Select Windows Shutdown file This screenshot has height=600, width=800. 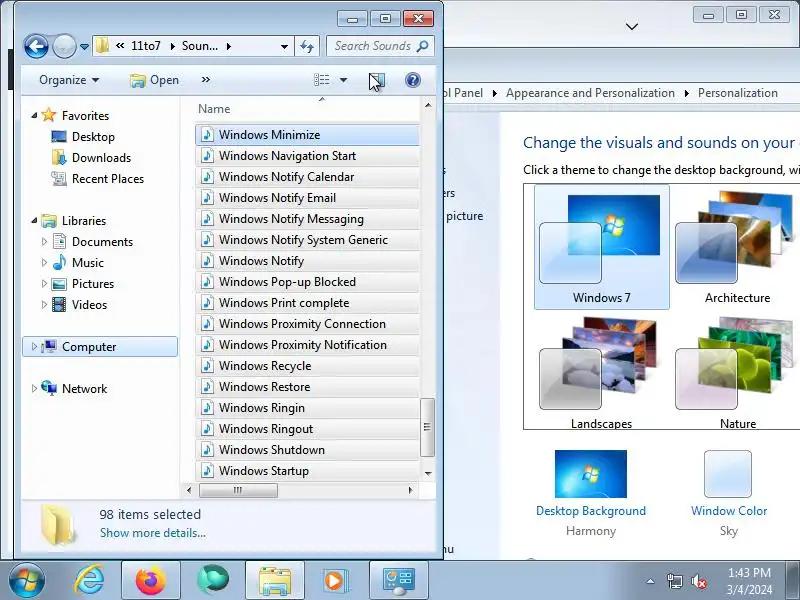coord(307,449)
